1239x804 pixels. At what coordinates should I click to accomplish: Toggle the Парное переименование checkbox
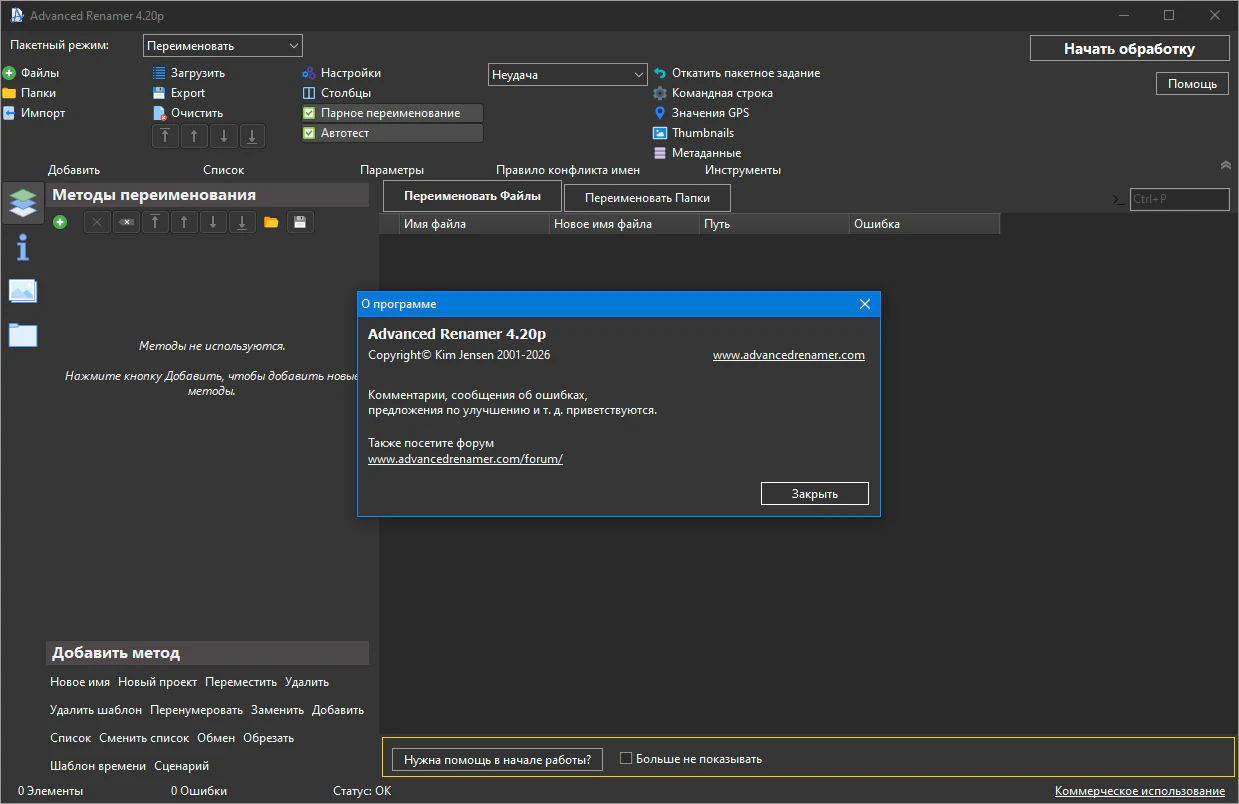pos(309,113)
